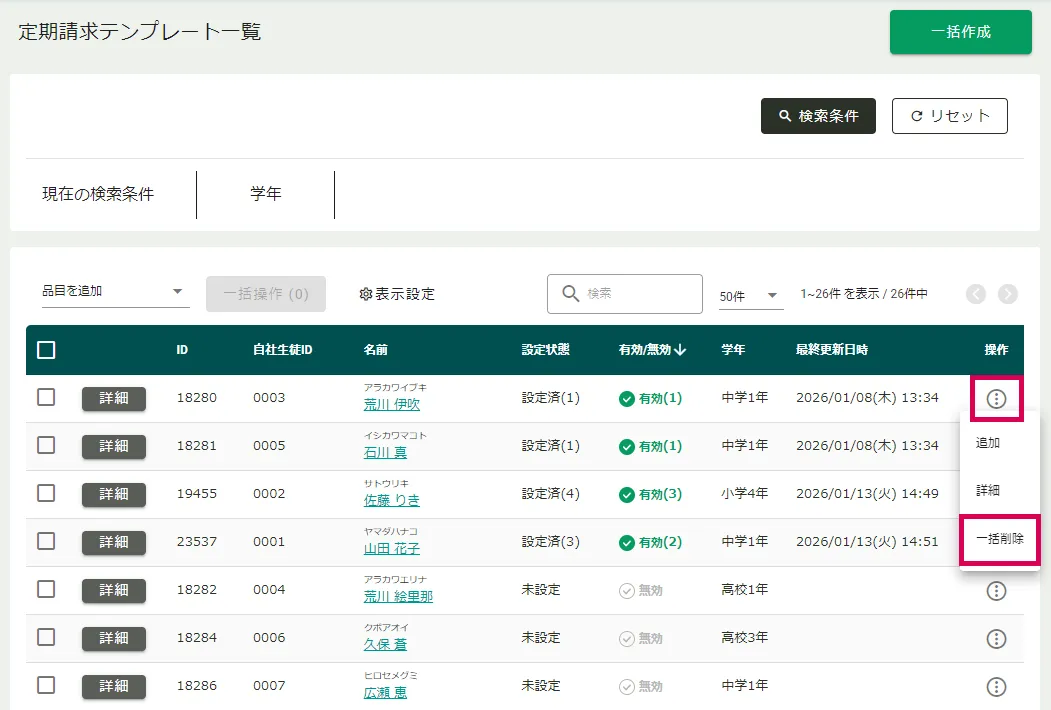Toggle the select-all checkbox in table header
Image resolution: width=1051 pixels, height=710 pixels.
click(x=46, y=350)
